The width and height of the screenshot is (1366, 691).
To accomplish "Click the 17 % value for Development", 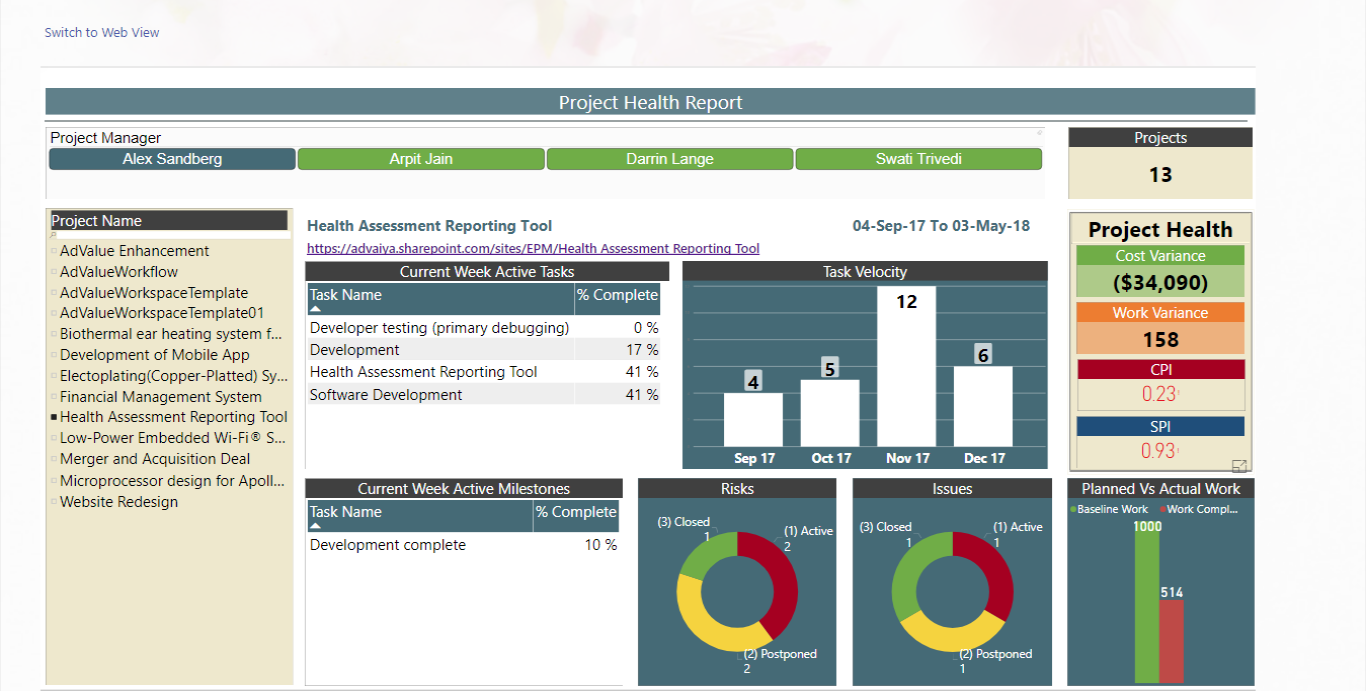I will pos(642,350).
